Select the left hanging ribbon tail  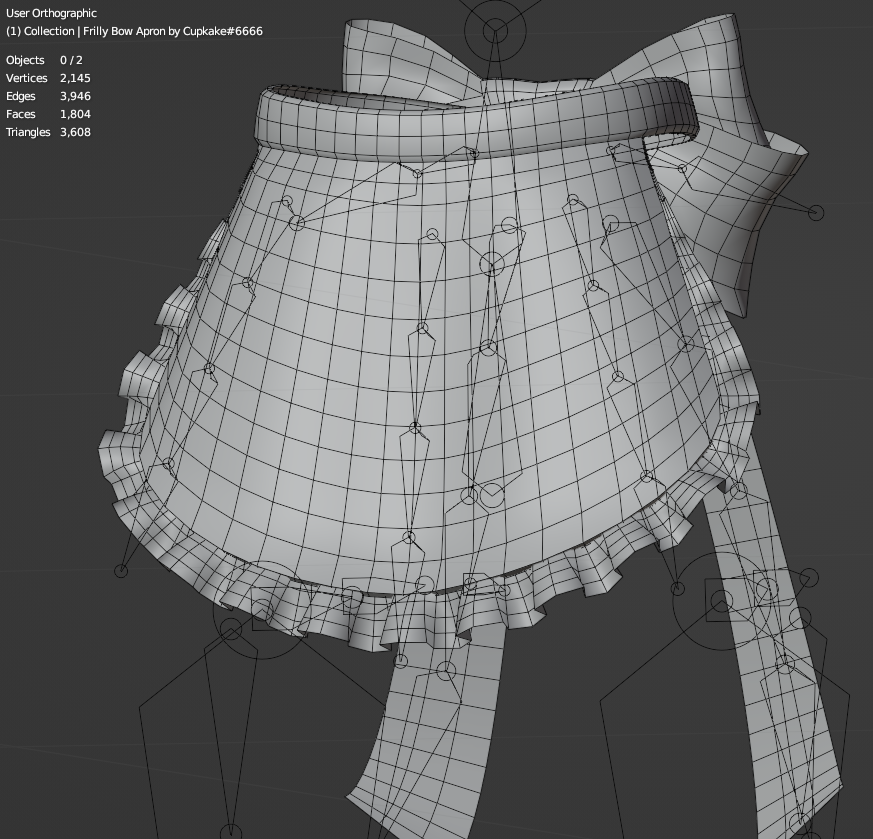coord(440,740)
